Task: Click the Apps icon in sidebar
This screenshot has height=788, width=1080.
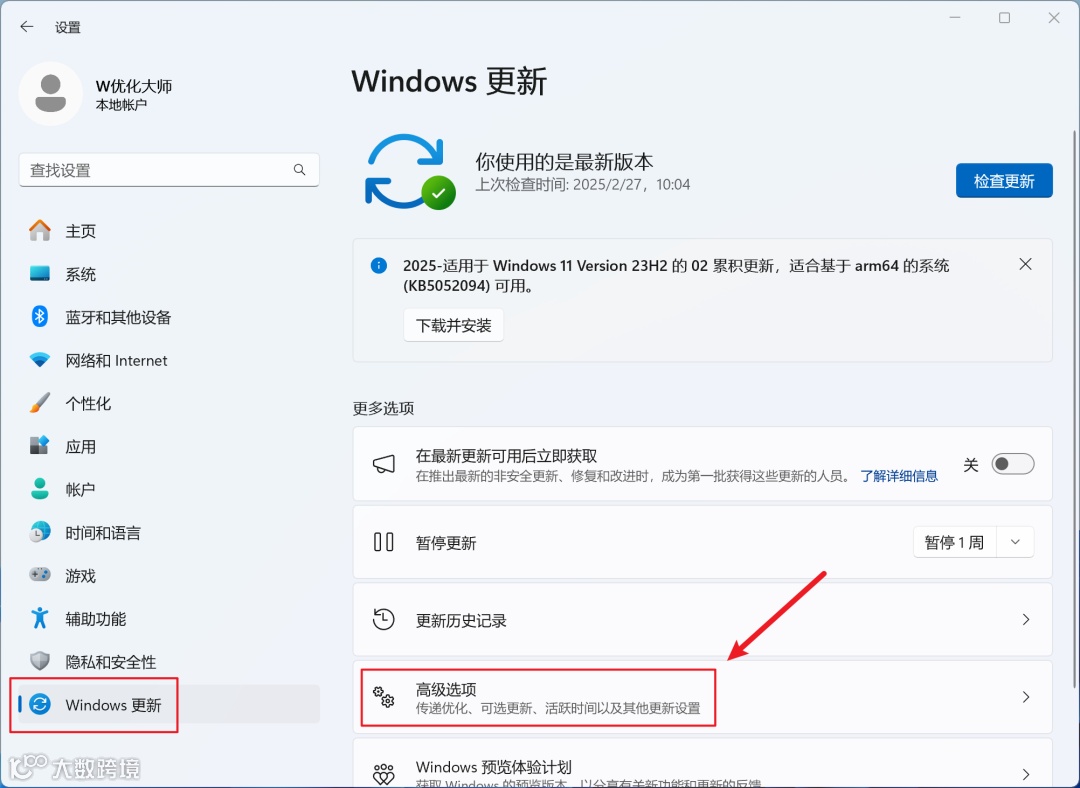Action: [x=40, y=446]
